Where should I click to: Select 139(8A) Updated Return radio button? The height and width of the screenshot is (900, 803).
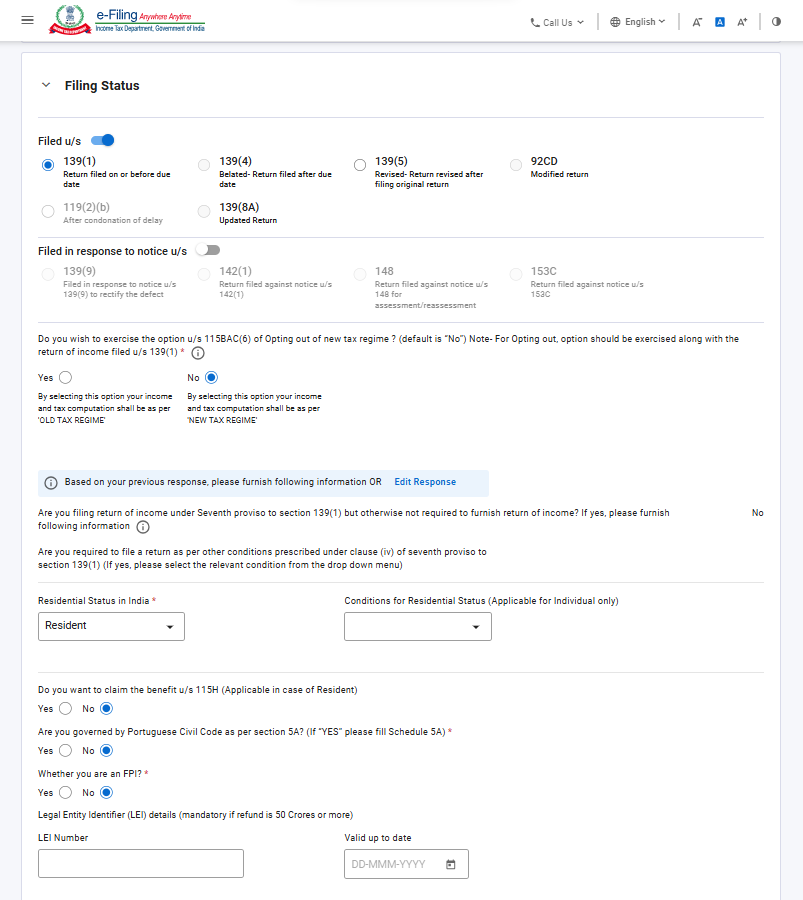[204, 211]
